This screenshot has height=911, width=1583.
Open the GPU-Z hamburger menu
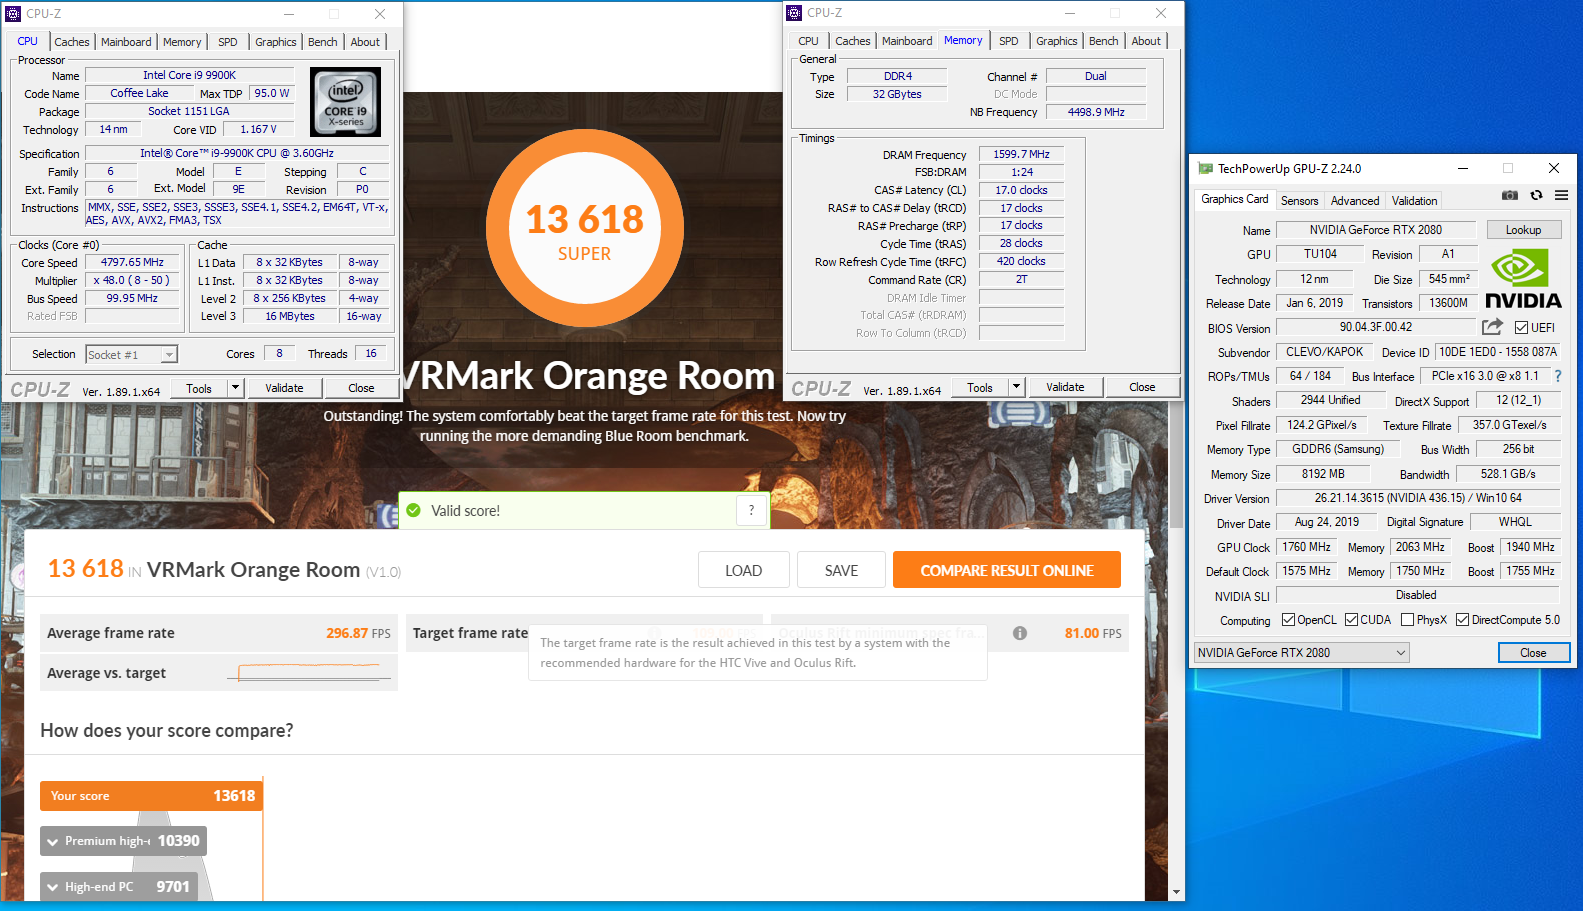coord(1561,196)
